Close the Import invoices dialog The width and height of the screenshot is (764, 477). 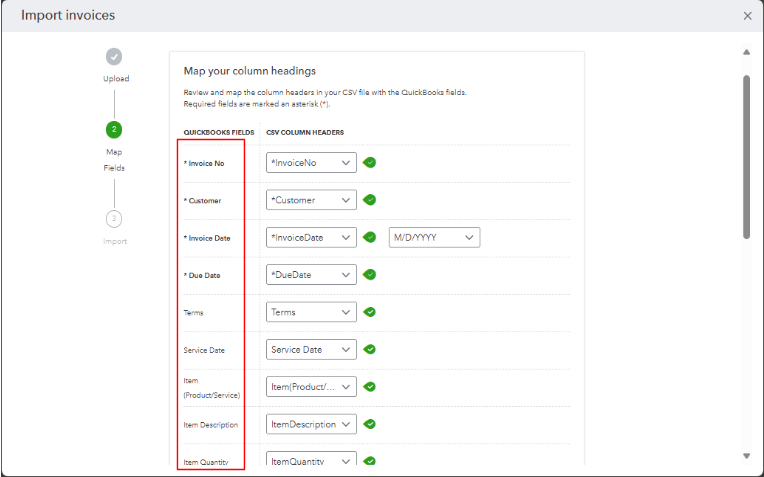748,16
